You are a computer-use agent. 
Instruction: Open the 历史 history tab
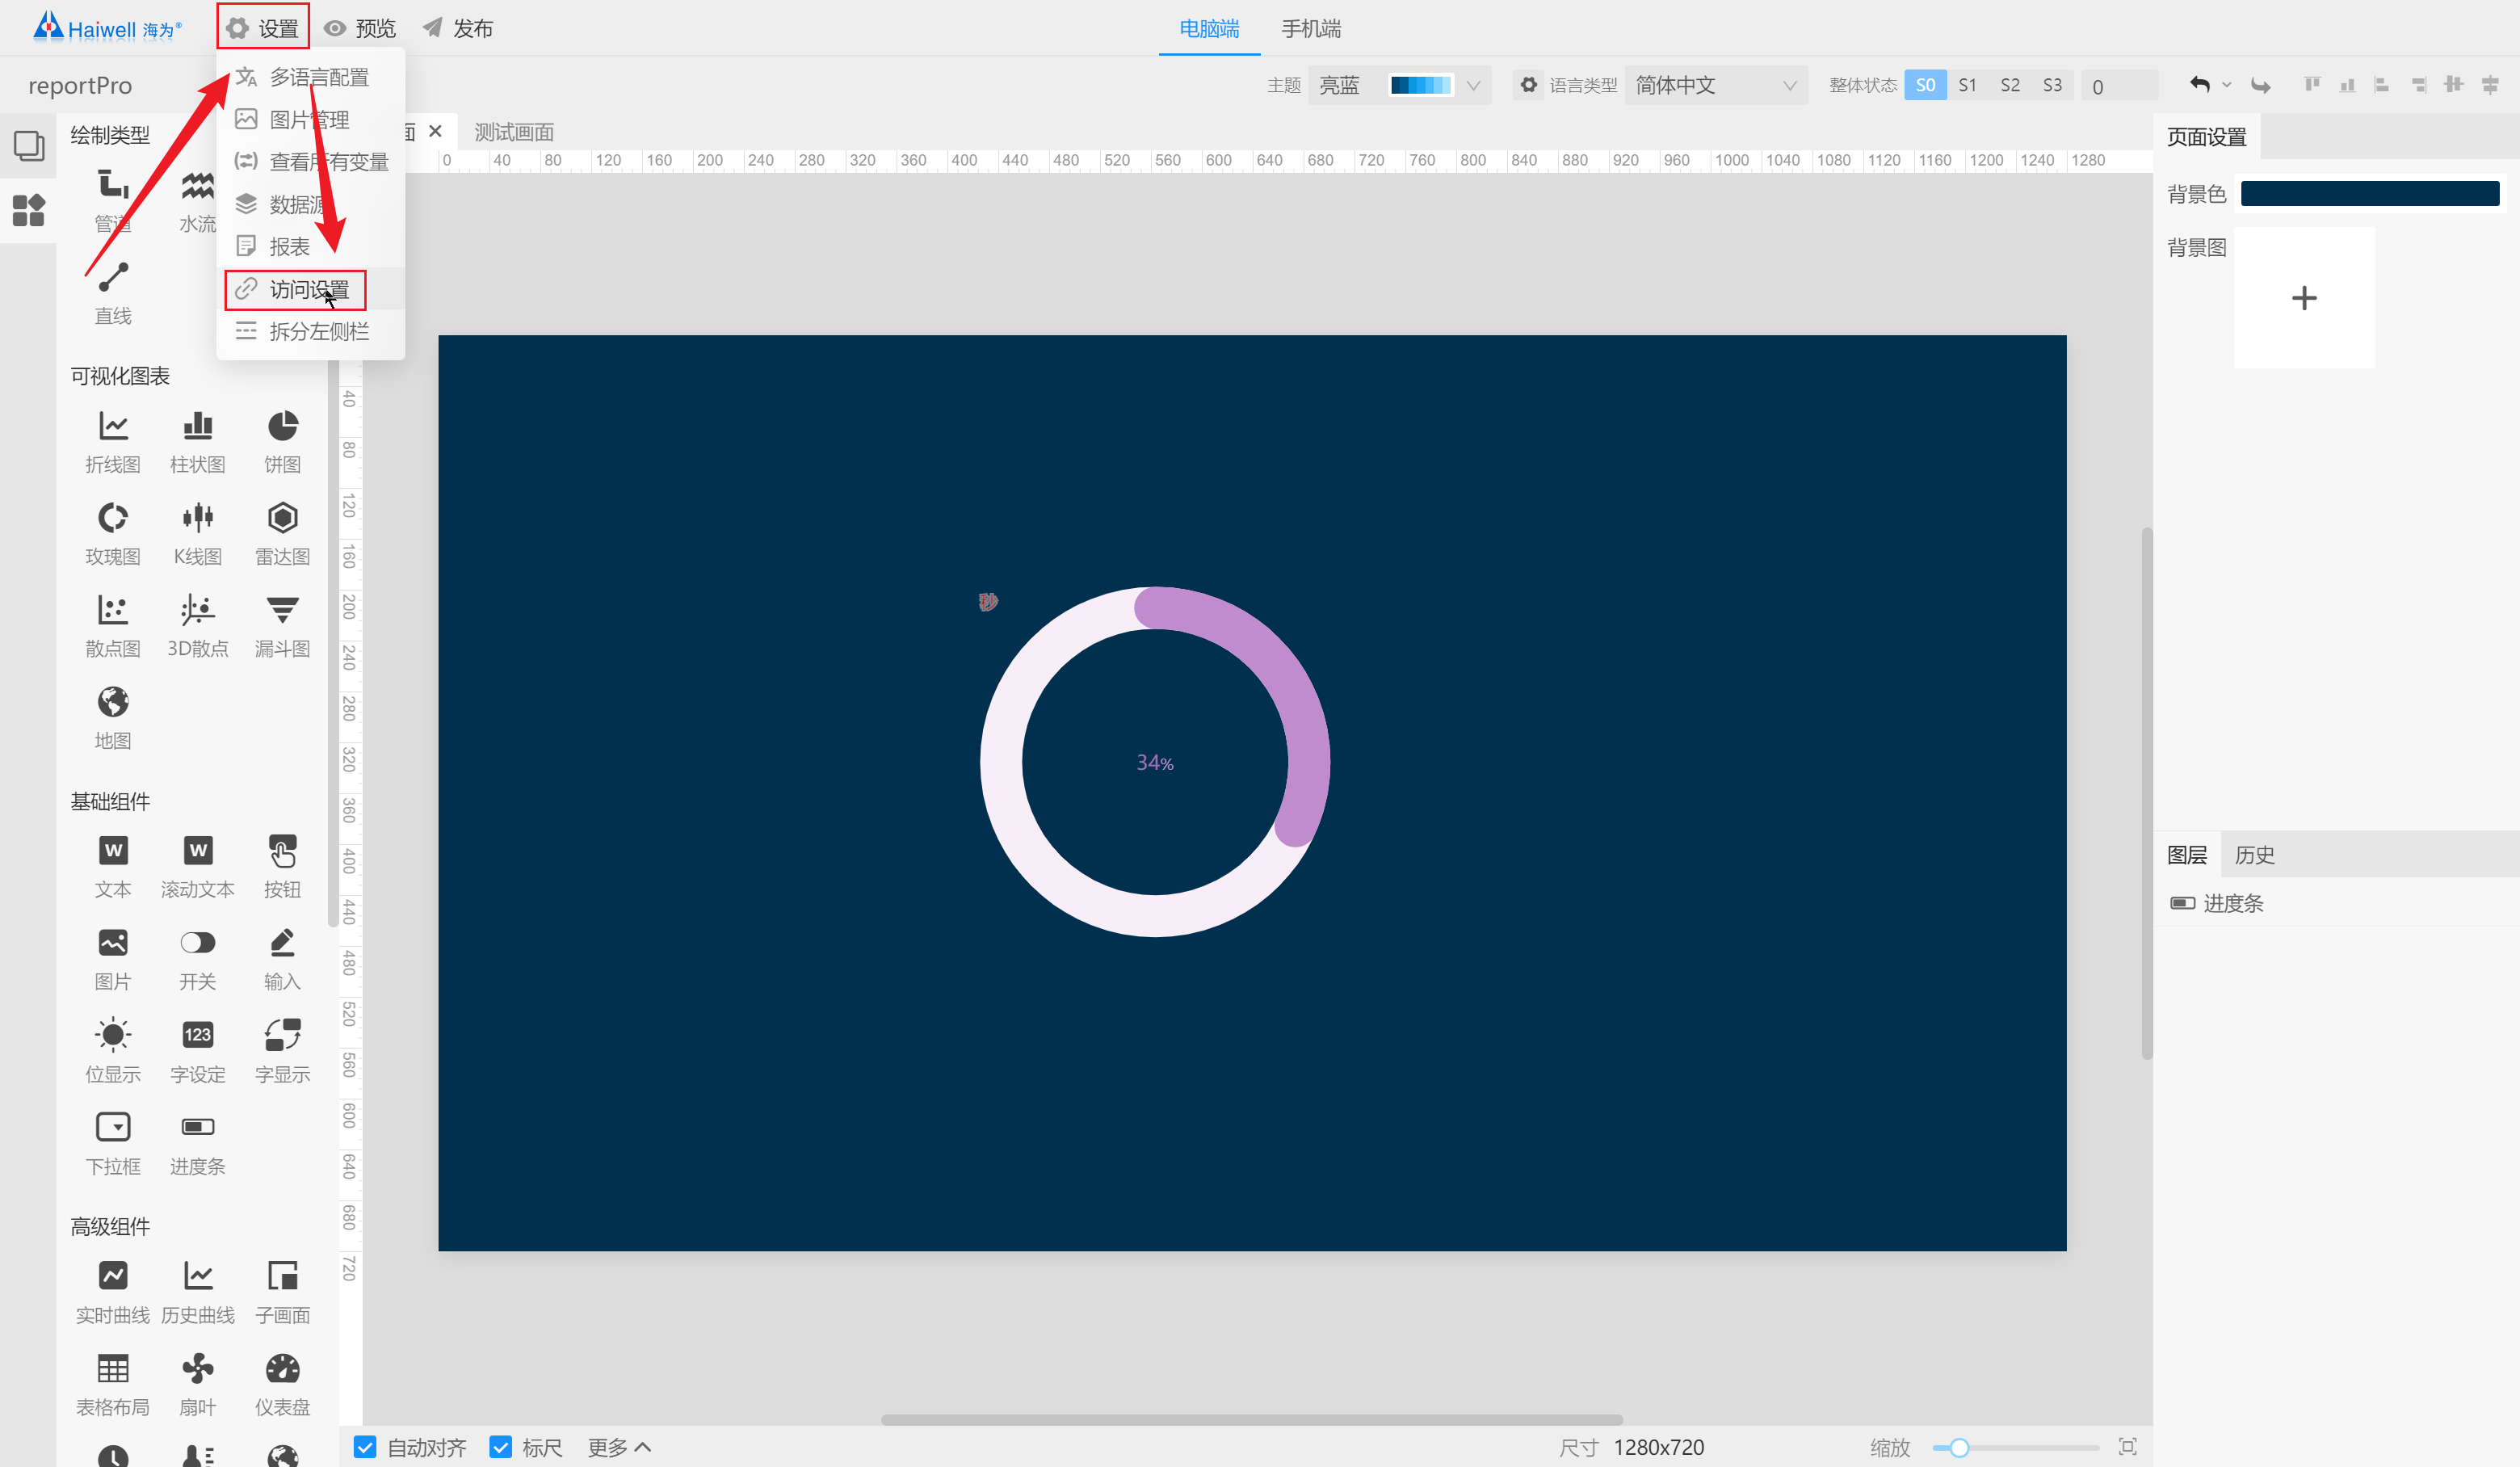2254,855
